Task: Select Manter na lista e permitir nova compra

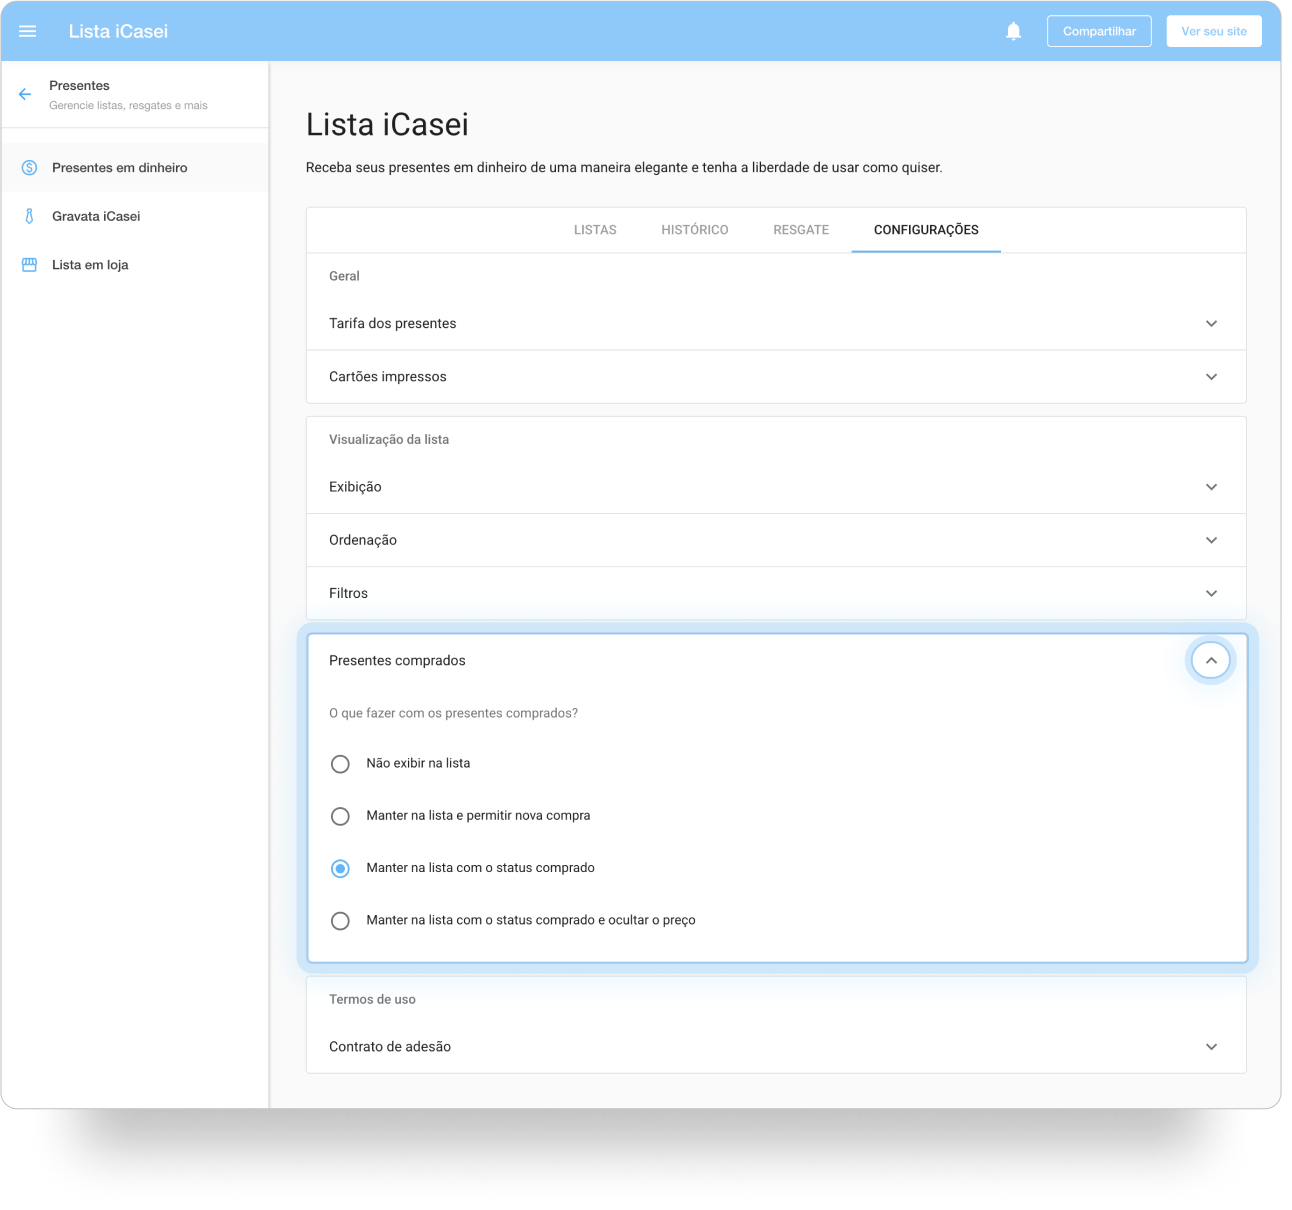Action: [340, 816]
